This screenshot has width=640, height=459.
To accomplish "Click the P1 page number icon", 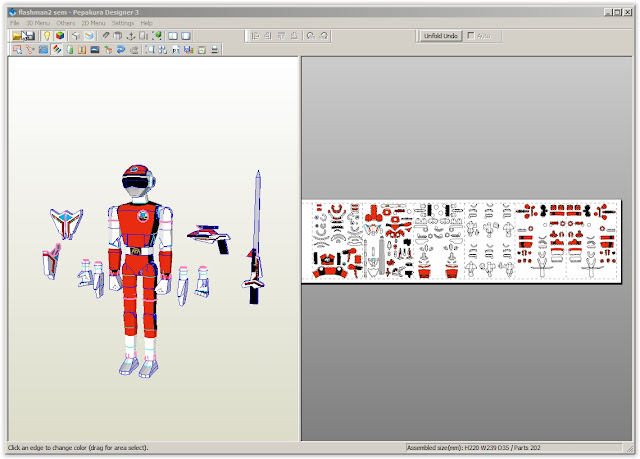I will 176,50.
